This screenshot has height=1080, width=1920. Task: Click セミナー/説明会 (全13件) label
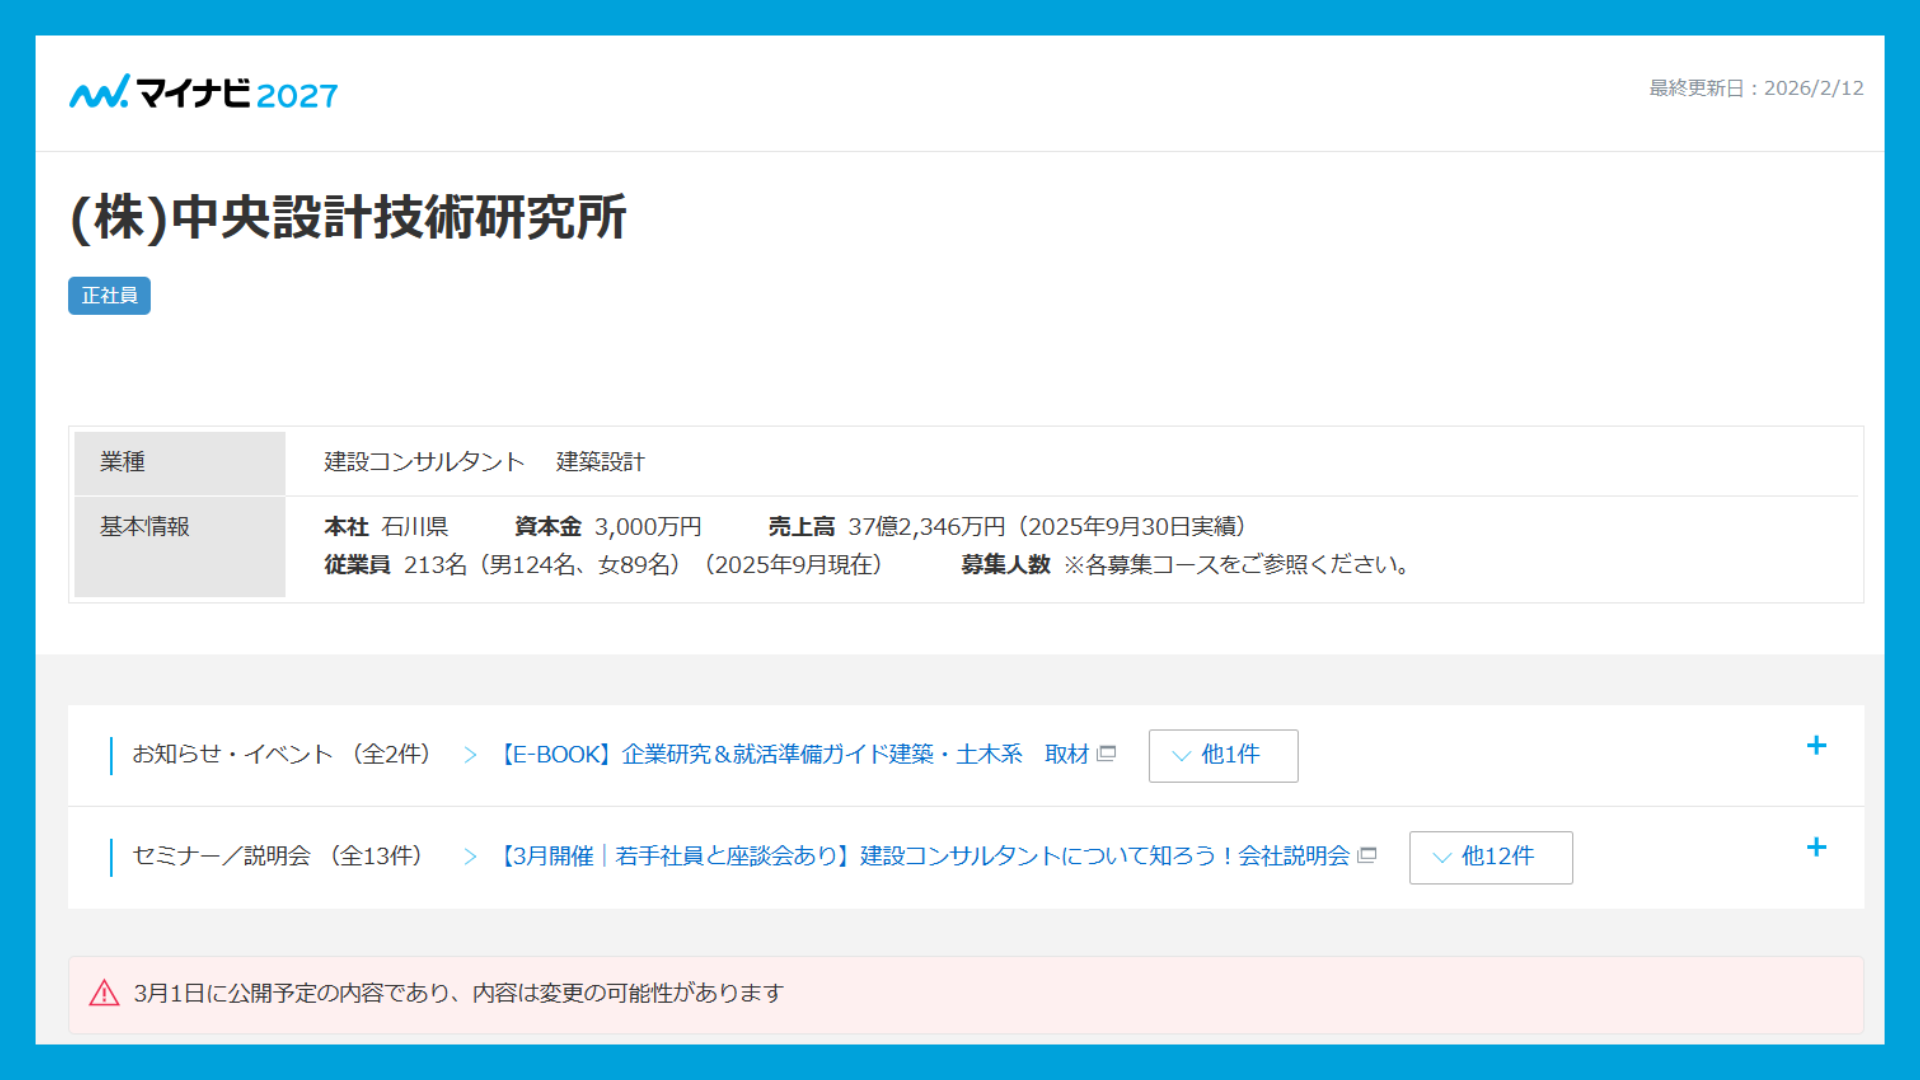277,856
